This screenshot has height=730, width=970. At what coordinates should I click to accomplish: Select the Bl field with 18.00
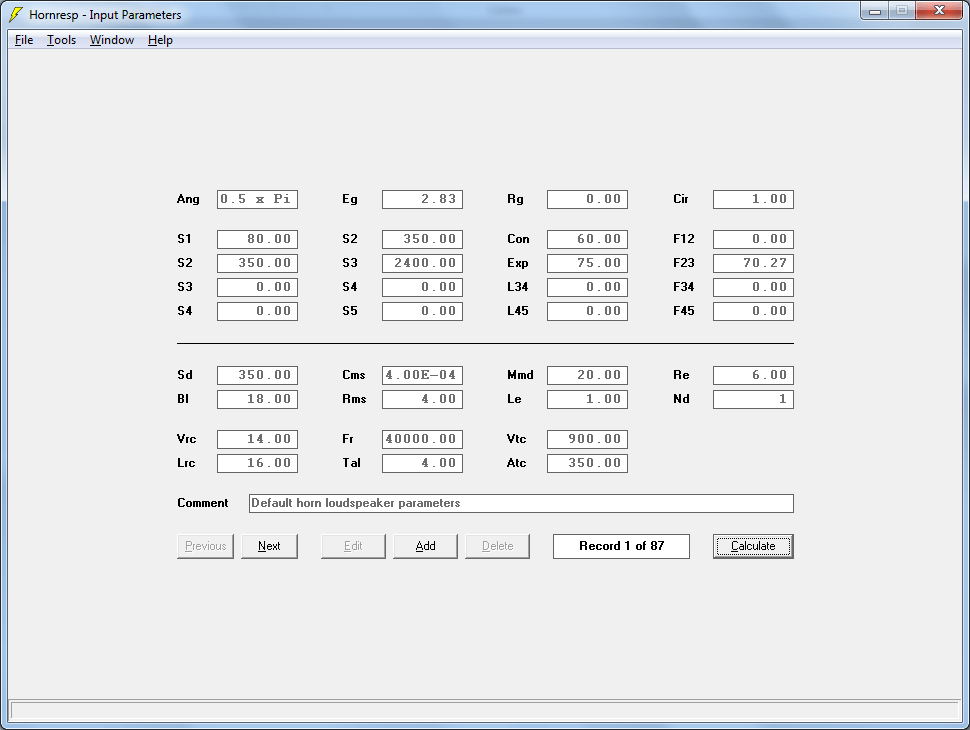click(257, 399)
